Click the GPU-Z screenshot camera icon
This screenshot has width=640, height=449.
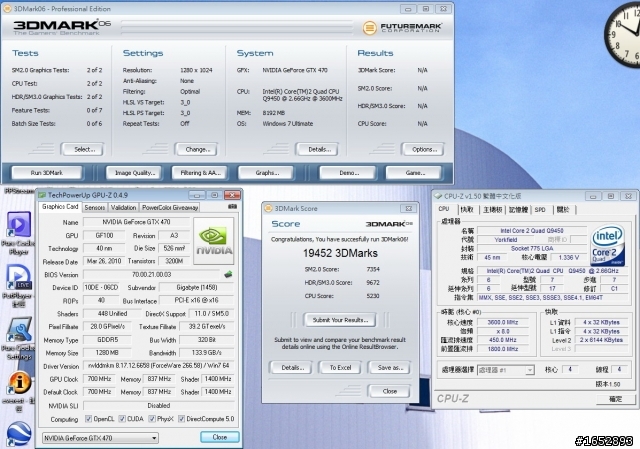[x=233, y=207]
